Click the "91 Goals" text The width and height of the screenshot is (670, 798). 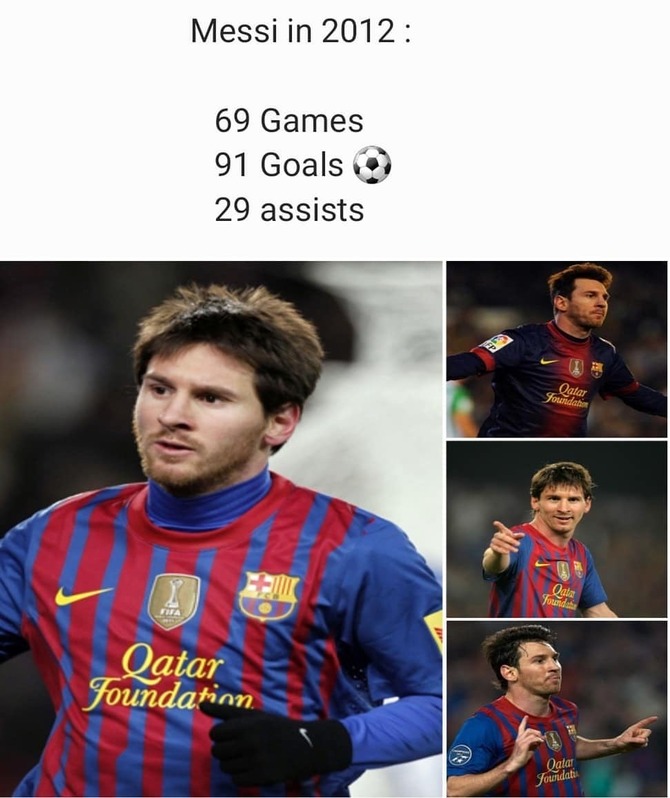(278, 165)
